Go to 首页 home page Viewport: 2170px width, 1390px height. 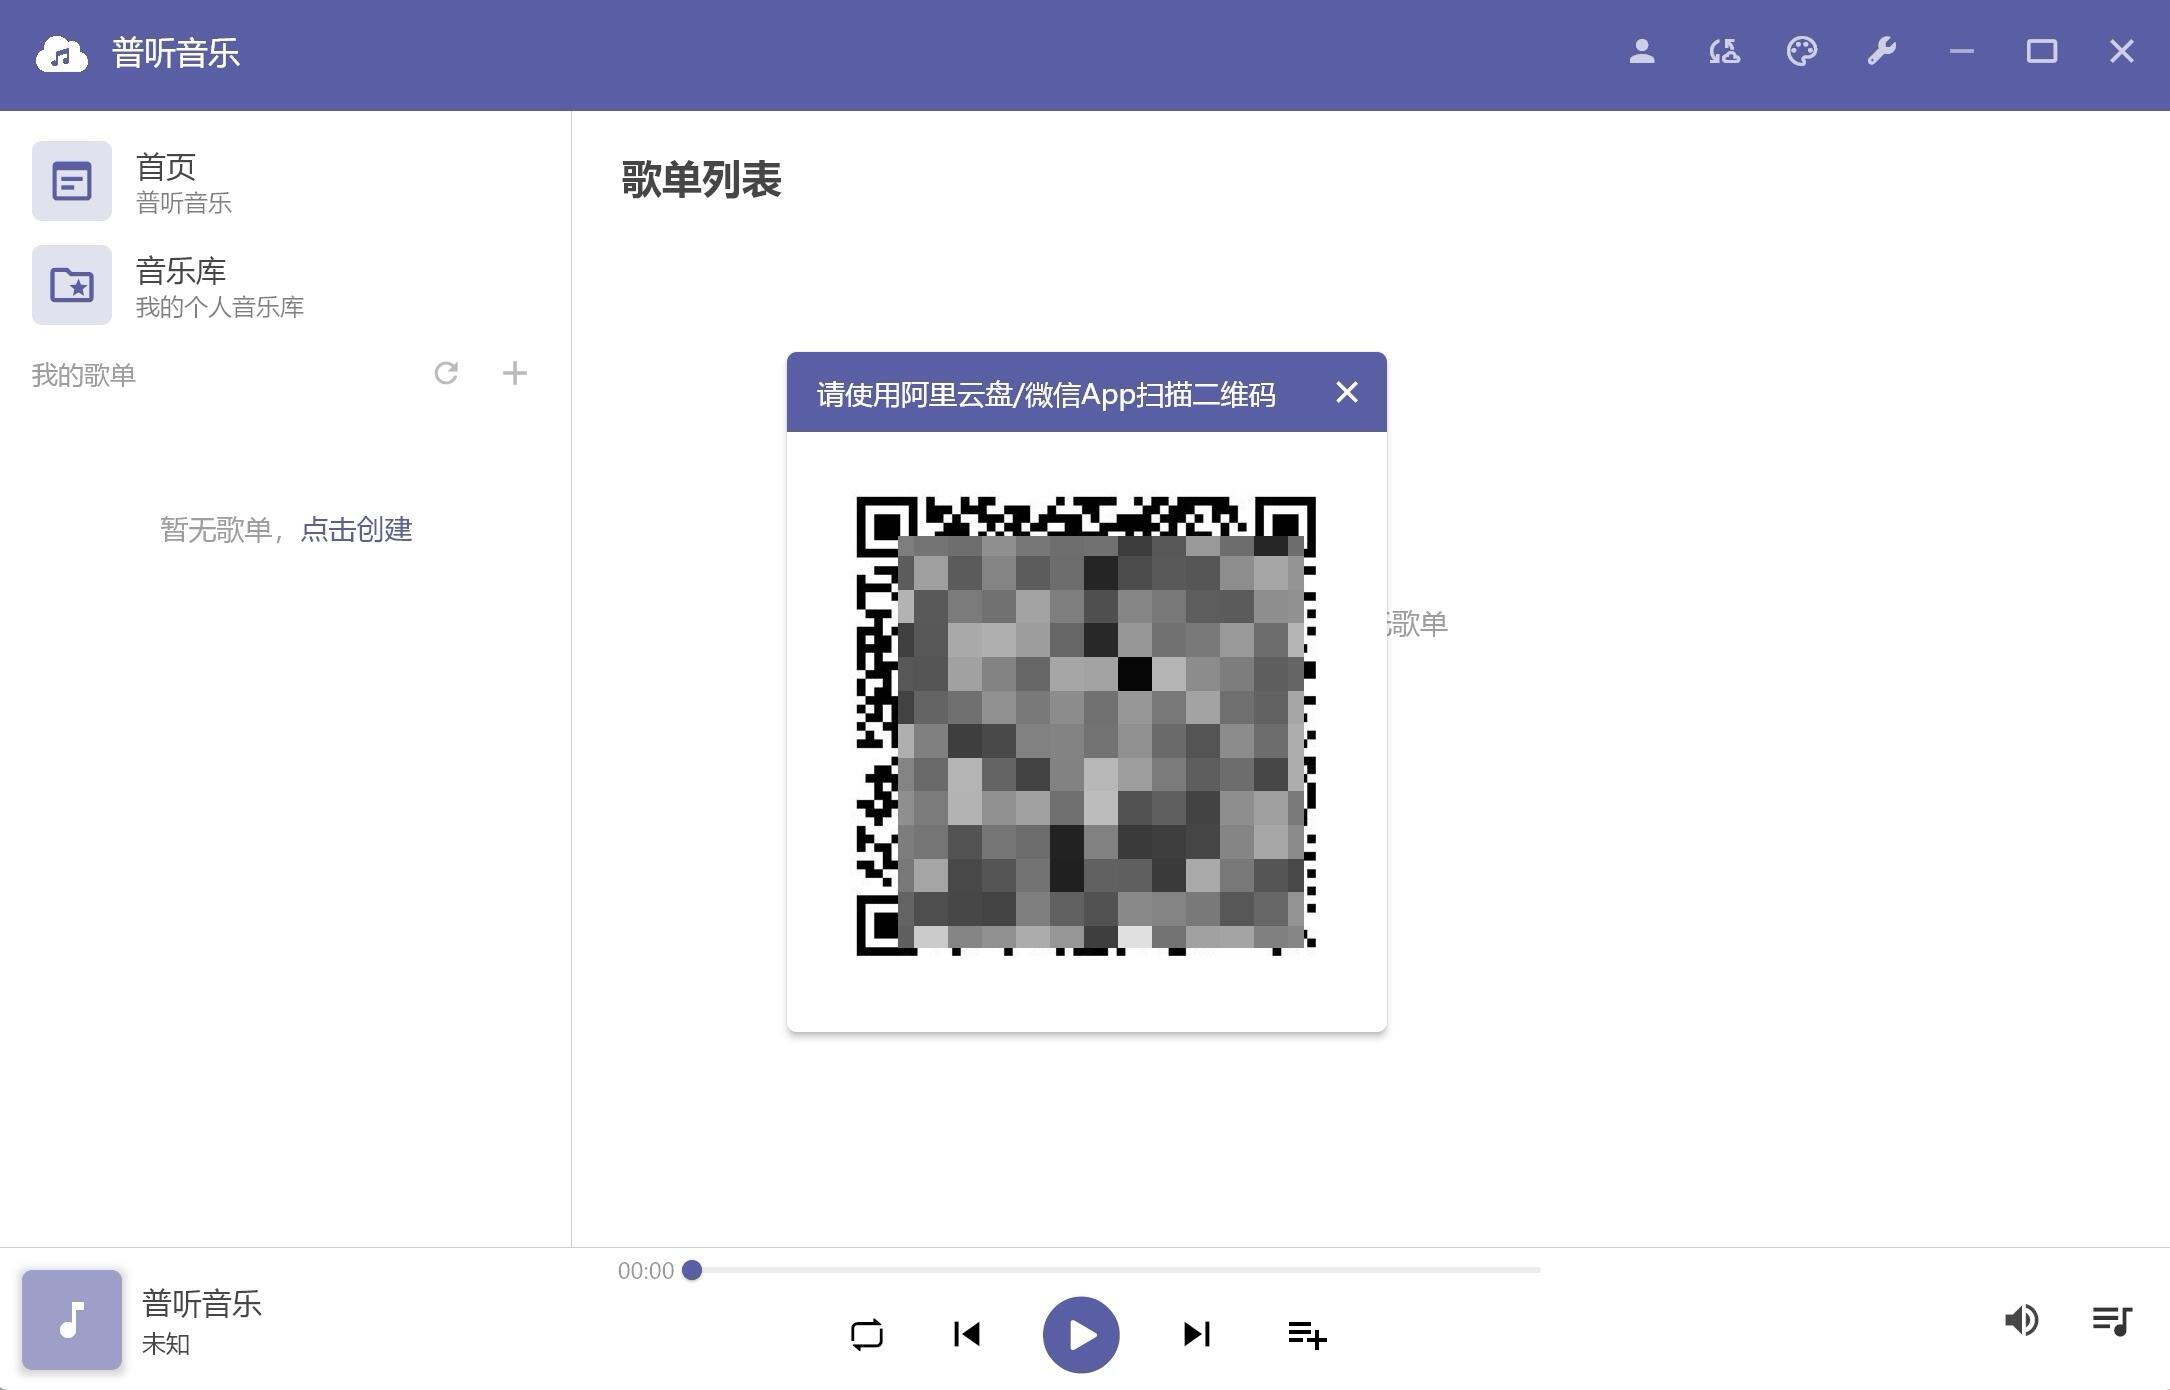pos(285,181)
